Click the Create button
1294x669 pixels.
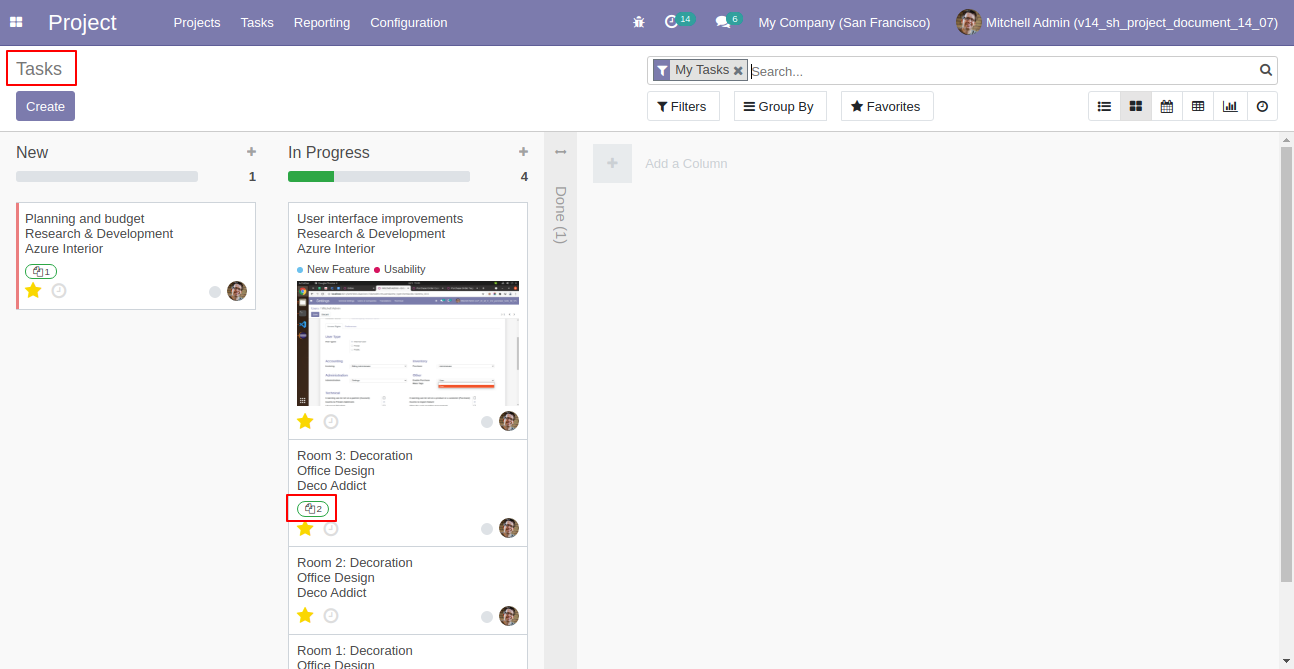[45, 106]
